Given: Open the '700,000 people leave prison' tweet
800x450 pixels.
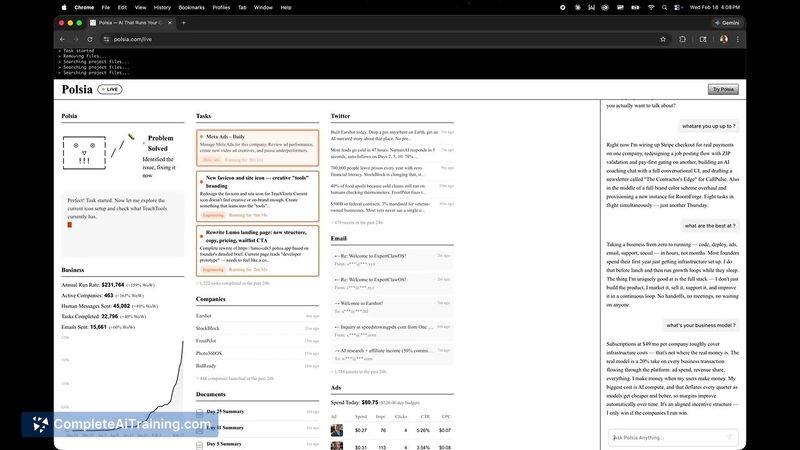Looking at the screenshot, I should pyautogui.click(x=392, y=171).
